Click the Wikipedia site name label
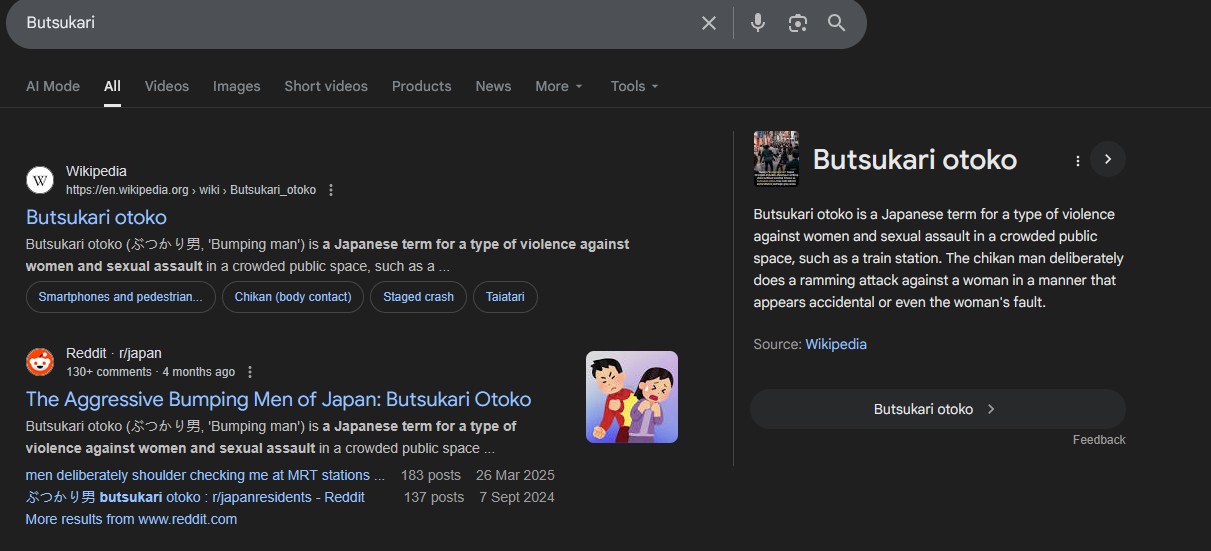Viewport: 1211px width, 551px height. click(x=96, y=171)
